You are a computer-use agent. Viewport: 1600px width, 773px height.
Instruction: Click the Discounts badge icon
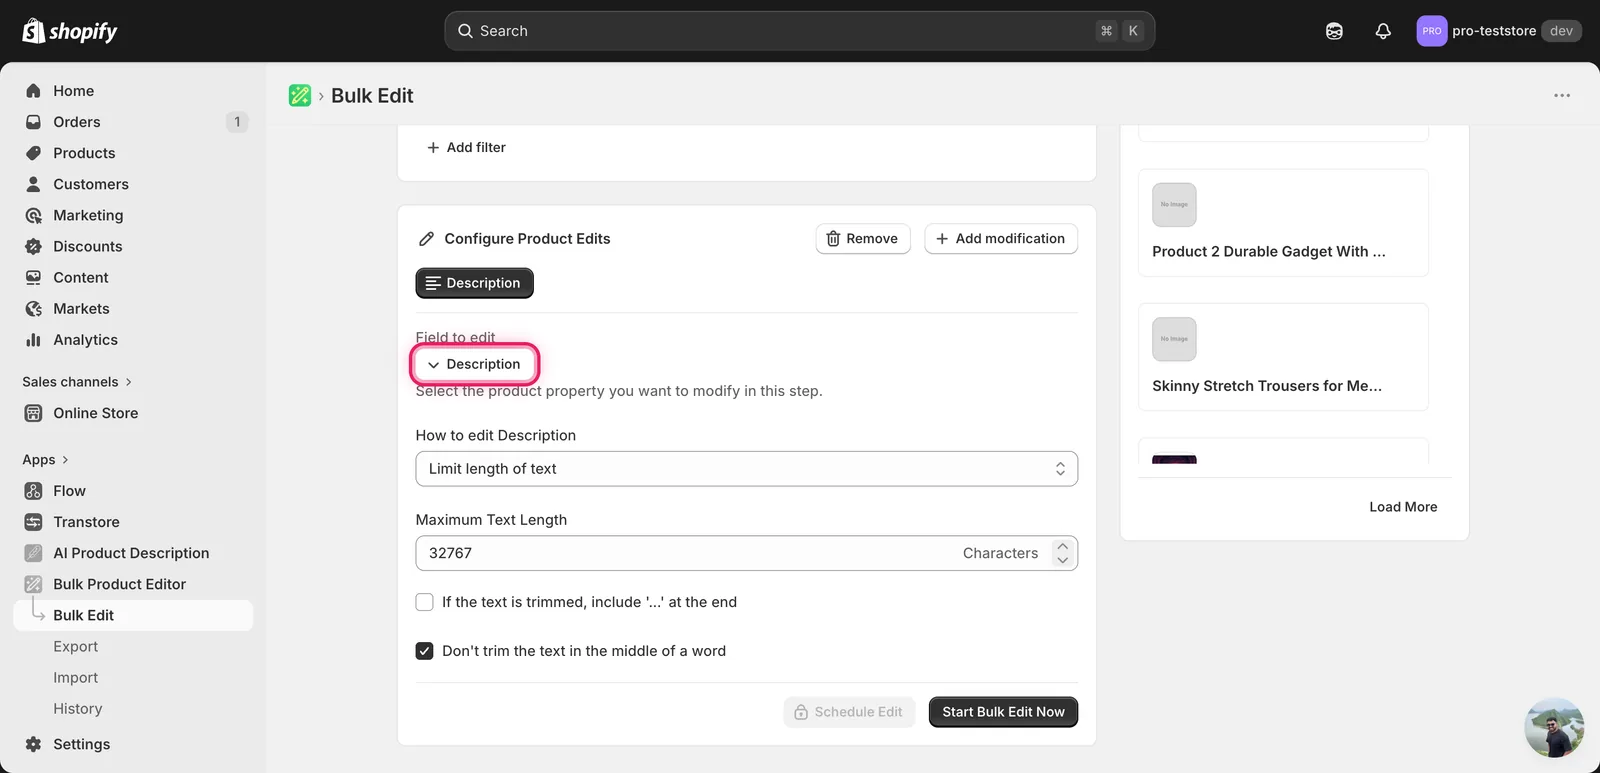pyautogui.click(x=33, y=246)
